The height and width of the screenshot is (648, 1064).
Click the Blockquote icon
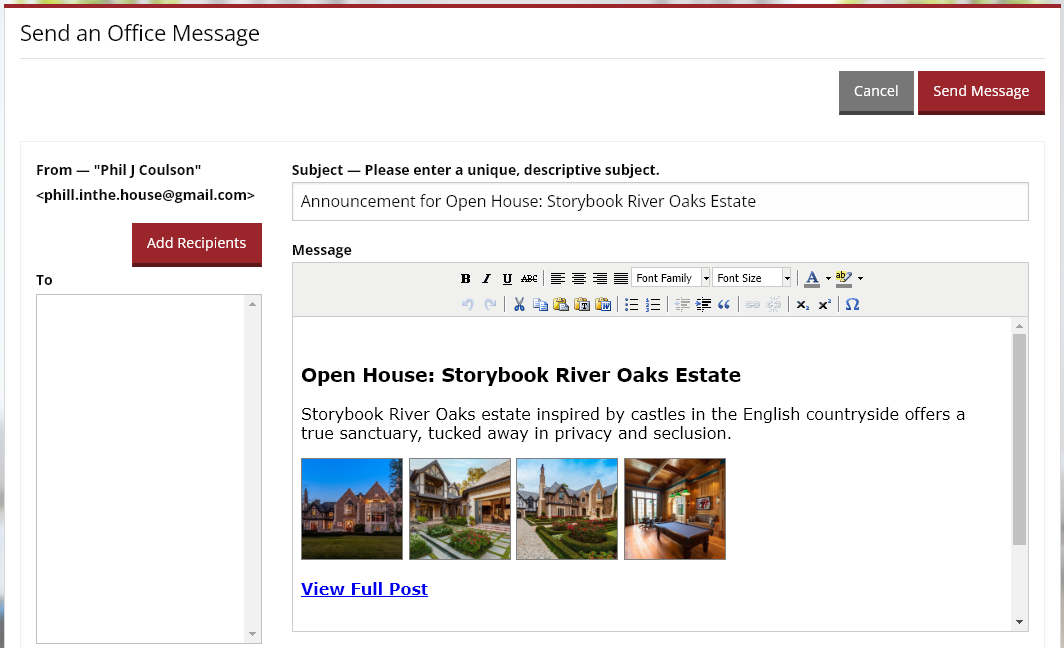[725, 303]
